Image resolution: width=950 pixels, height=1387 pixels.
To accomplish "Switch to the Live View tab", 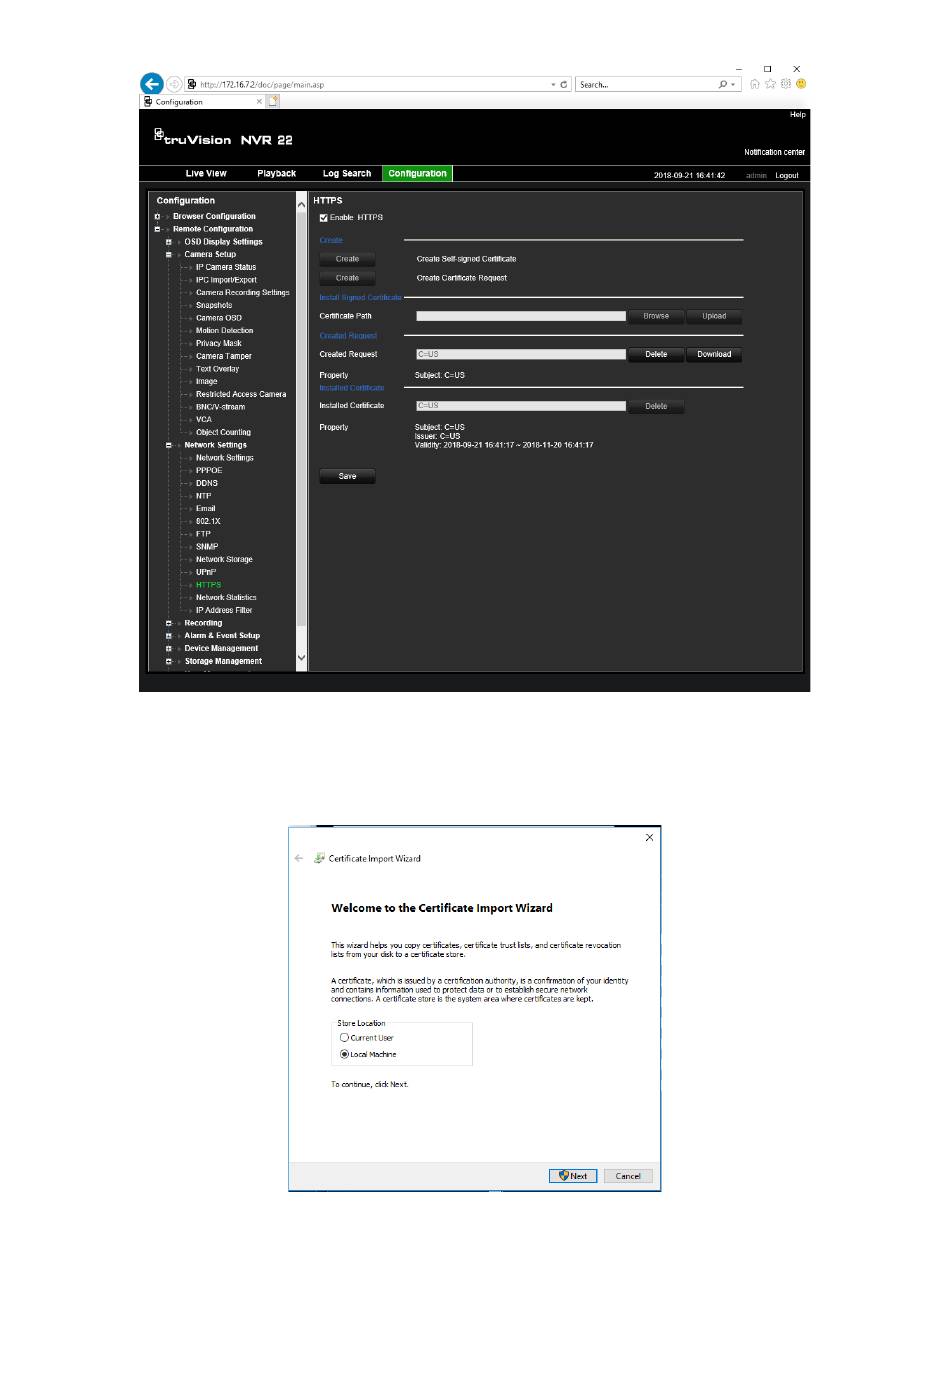I will (206, 174).
